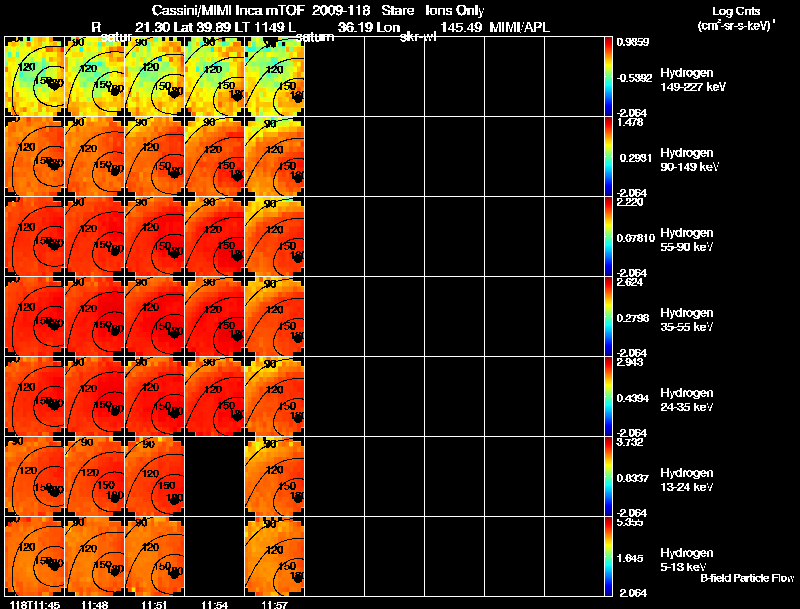Click the 'Cassini/MIMI Inca mTOF' title text
Screen dimensions: 800x609
tap(228, 11)
